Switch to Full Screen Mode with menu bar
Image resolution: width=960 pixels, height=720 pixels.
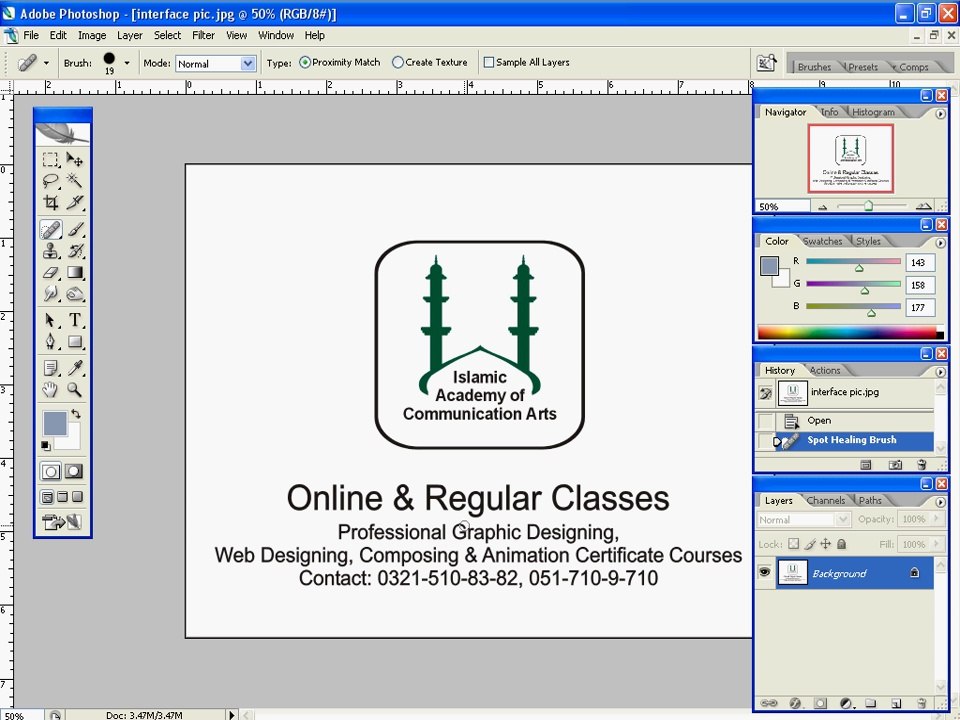pos(62,497)
